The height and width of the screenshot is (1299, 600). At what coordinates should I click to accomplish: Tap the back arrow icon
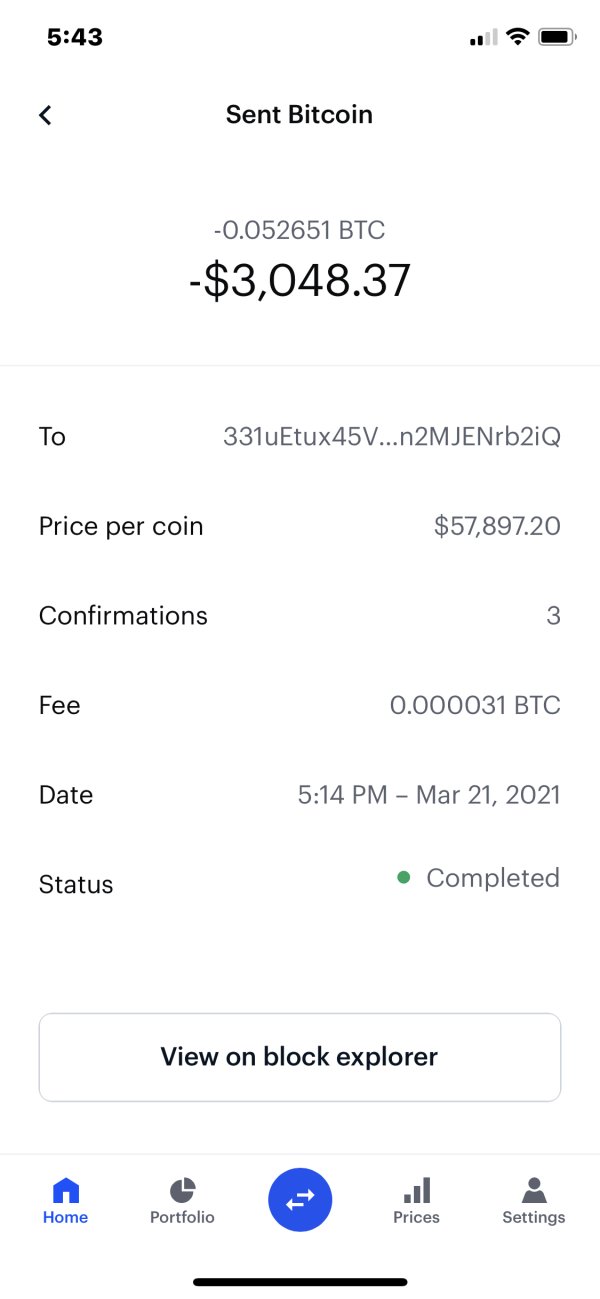[45, 115]
